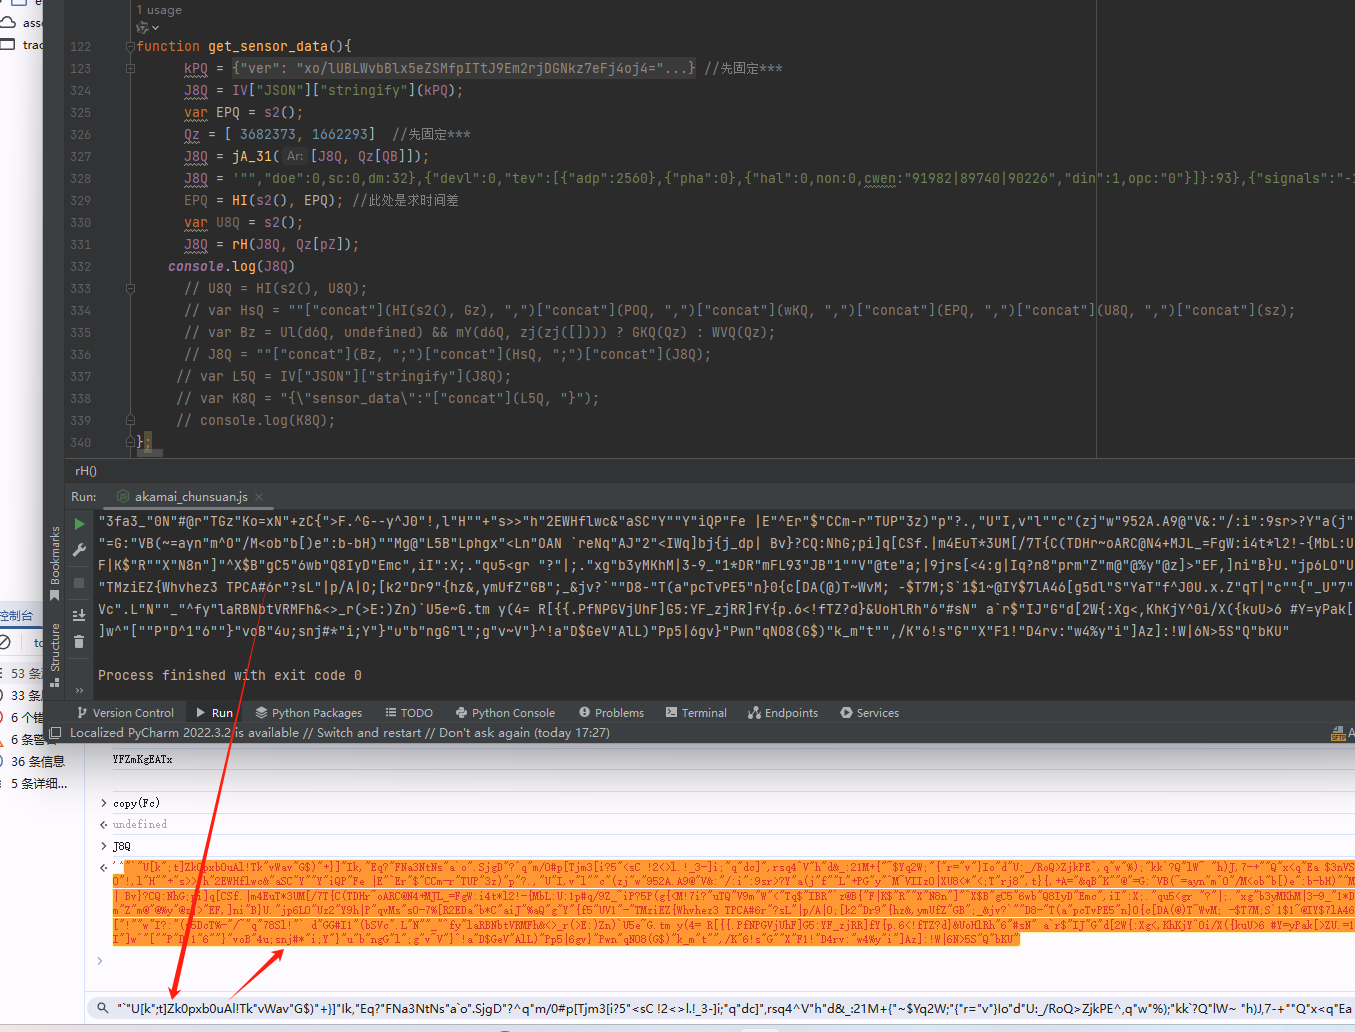Toggle the comment block fold marker on line 333
The image size is (1355, 1032).
(130, 288)
